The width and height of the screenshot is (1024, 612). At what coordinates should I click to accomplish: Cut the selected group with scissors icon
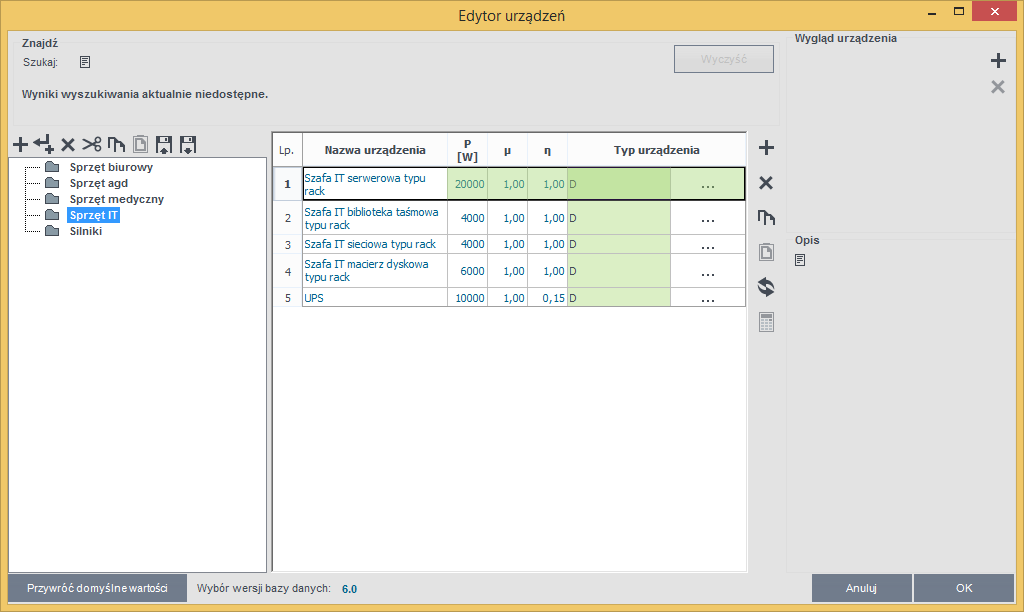point(91,144)
